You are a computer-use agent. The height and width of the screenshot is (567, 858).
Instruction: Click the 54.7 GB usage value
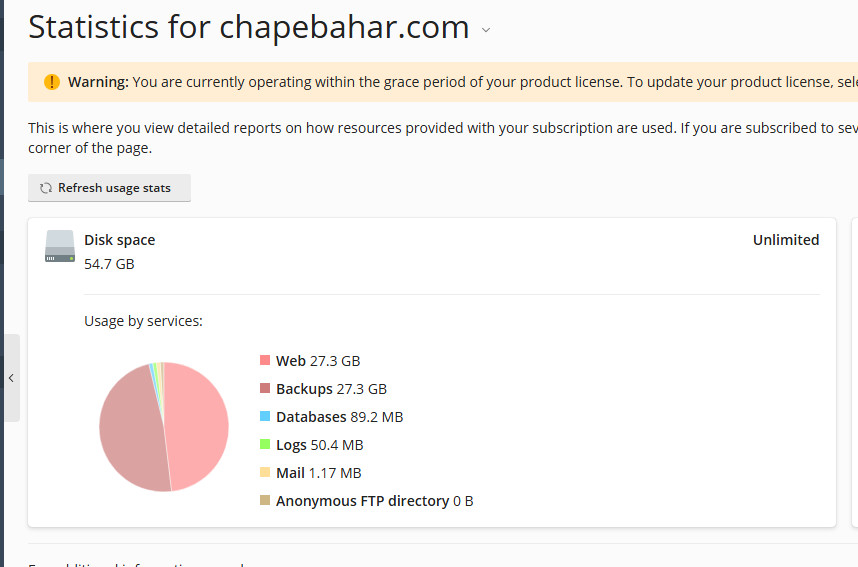tap(109, 264)
